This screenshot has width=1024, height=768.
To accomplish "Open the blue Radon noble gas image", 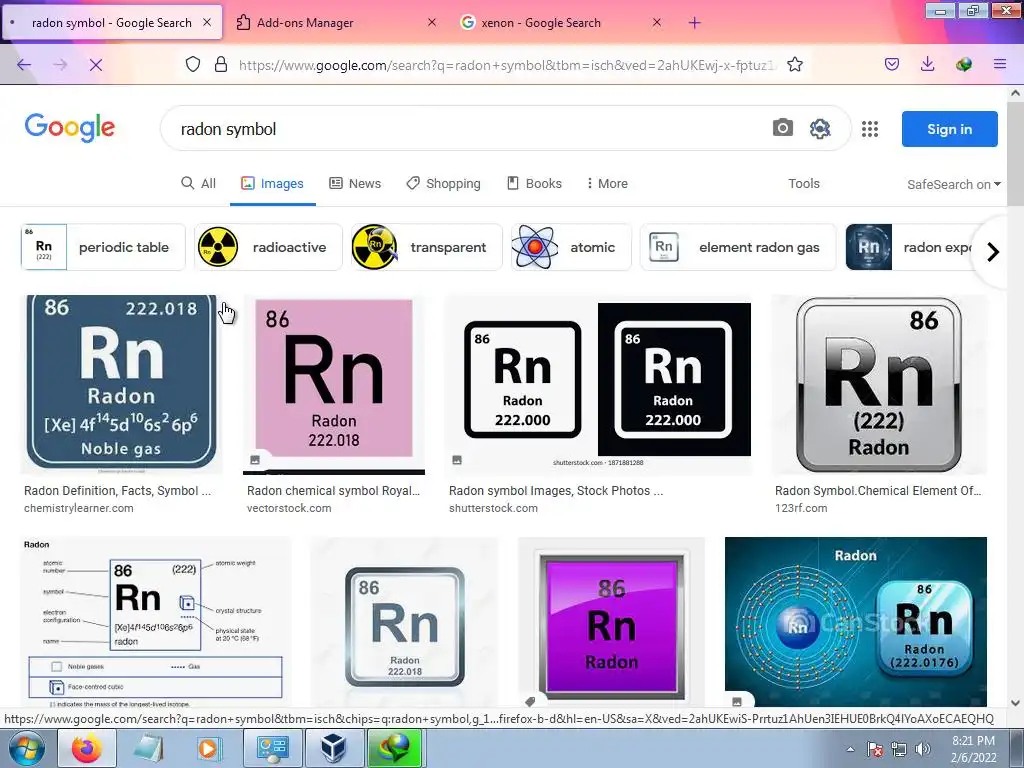I will coord(121,383).
